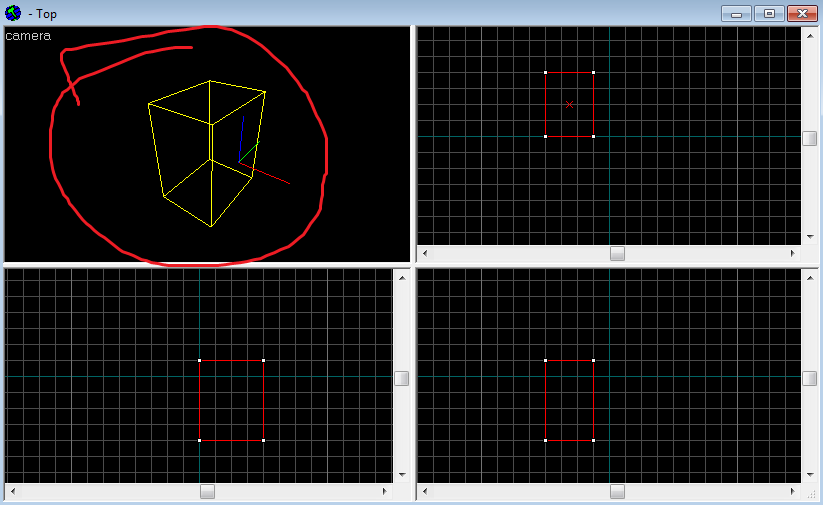Screen dimensions: 823x505
Task: Click the top-left resize handle of top-right viewport brush
Action: point(545,72)
